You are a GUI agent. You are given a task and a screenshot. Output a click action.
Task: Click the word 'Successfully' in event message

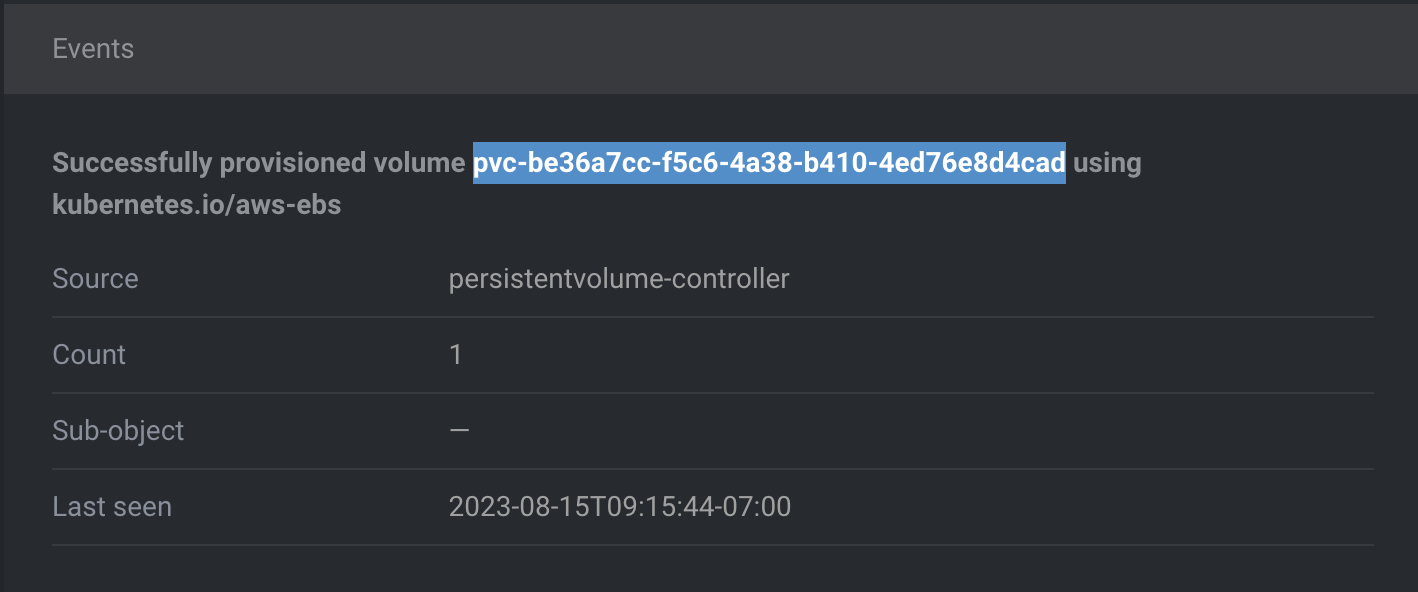pos(132,163)
